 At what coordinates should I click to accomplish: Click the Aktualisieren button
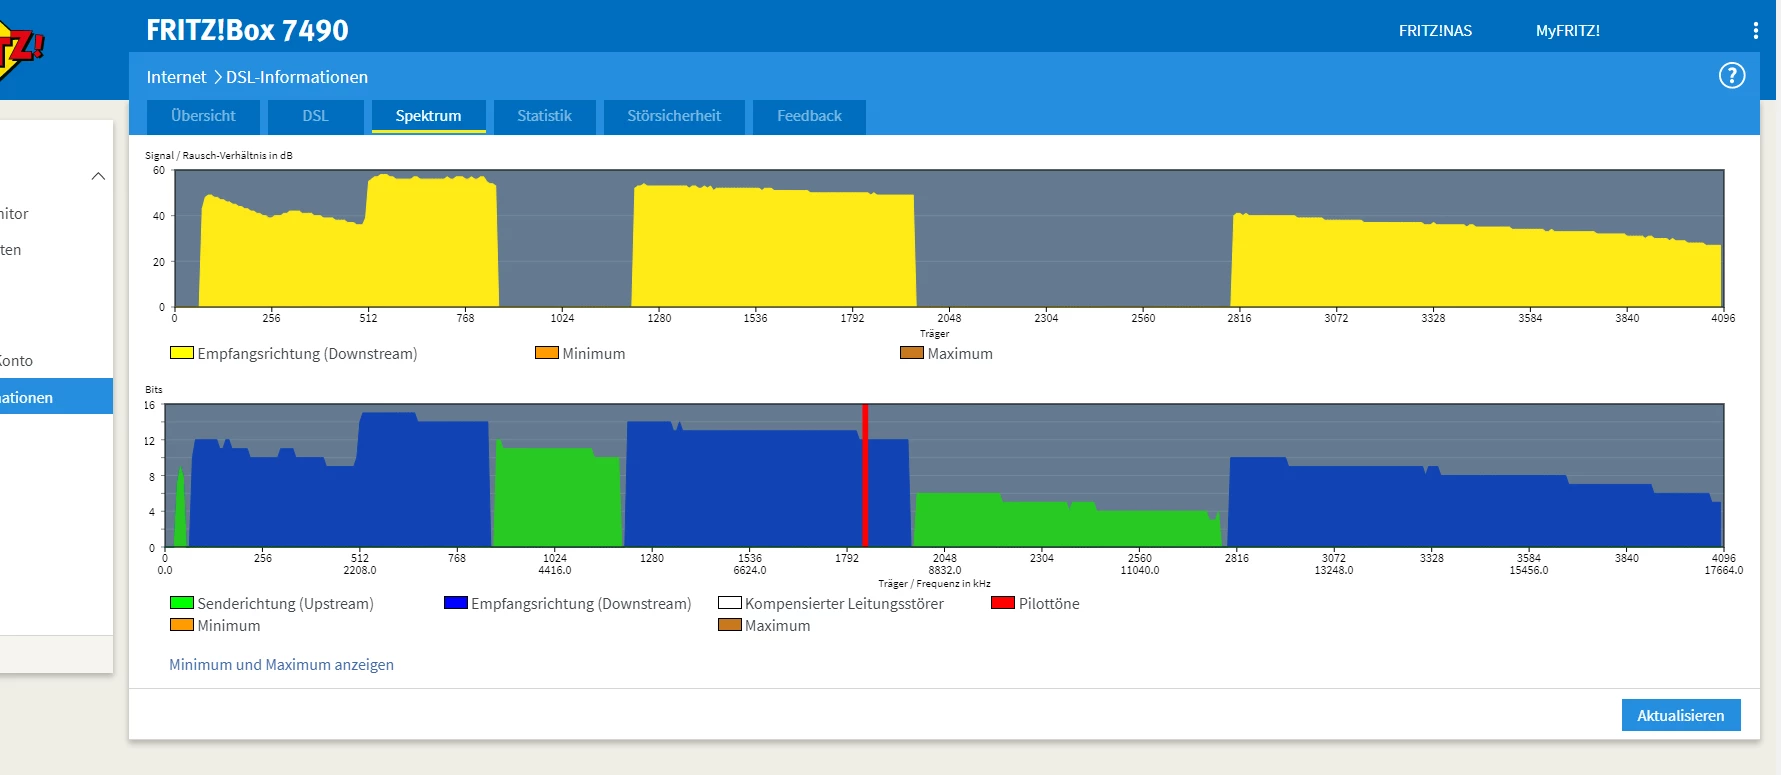pos(1681,715)
